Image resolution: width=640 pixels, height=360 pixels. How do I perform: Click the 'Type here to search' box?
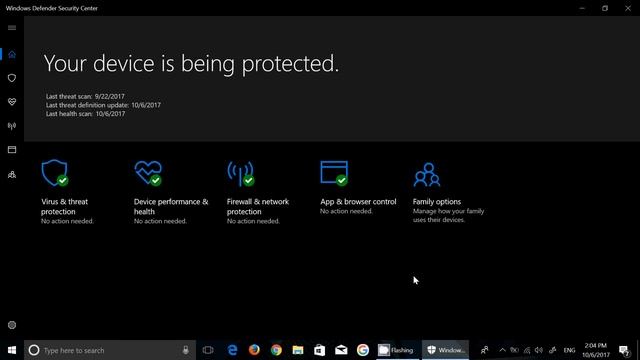tap(110, 350)
